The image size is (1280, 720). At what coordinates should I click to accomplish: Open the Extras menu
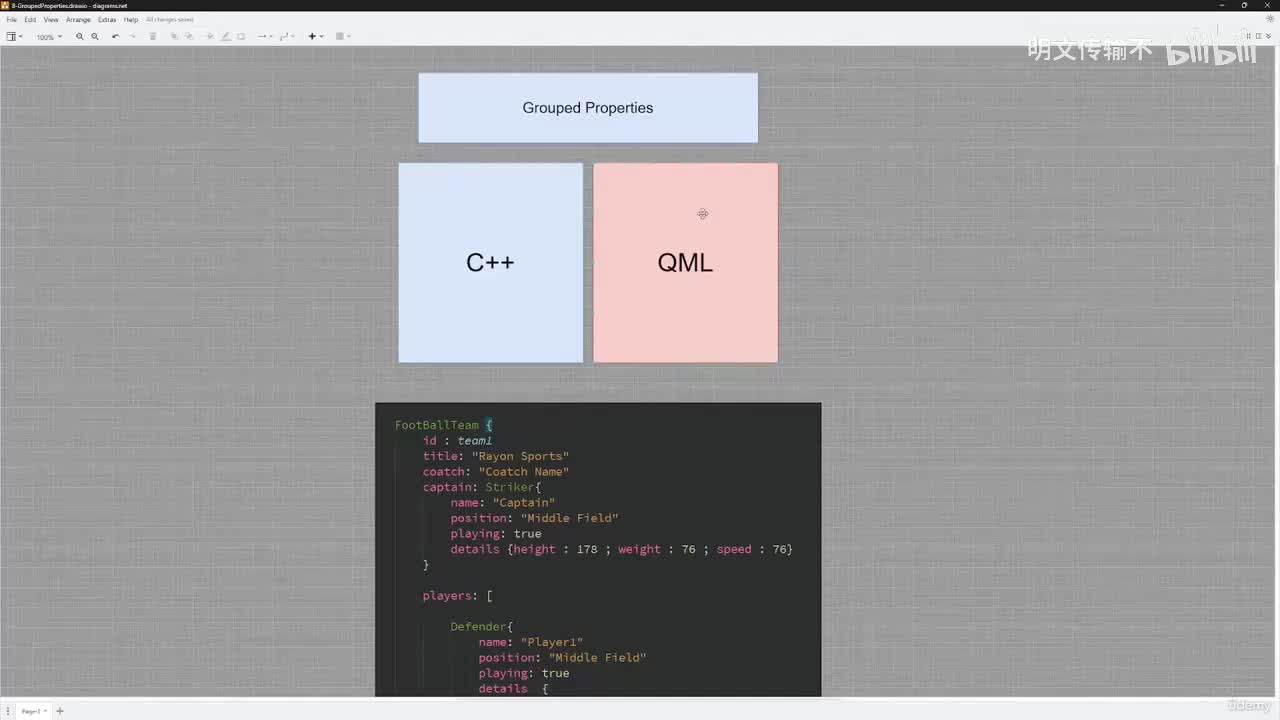pyautogui.click(x=107, y=20)
